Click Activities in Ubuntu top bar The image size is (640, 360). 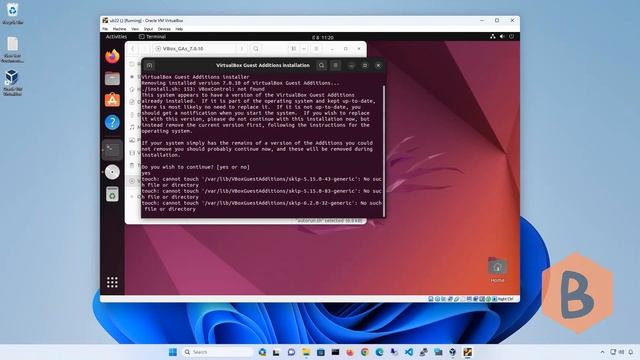[x=116, y=37]
